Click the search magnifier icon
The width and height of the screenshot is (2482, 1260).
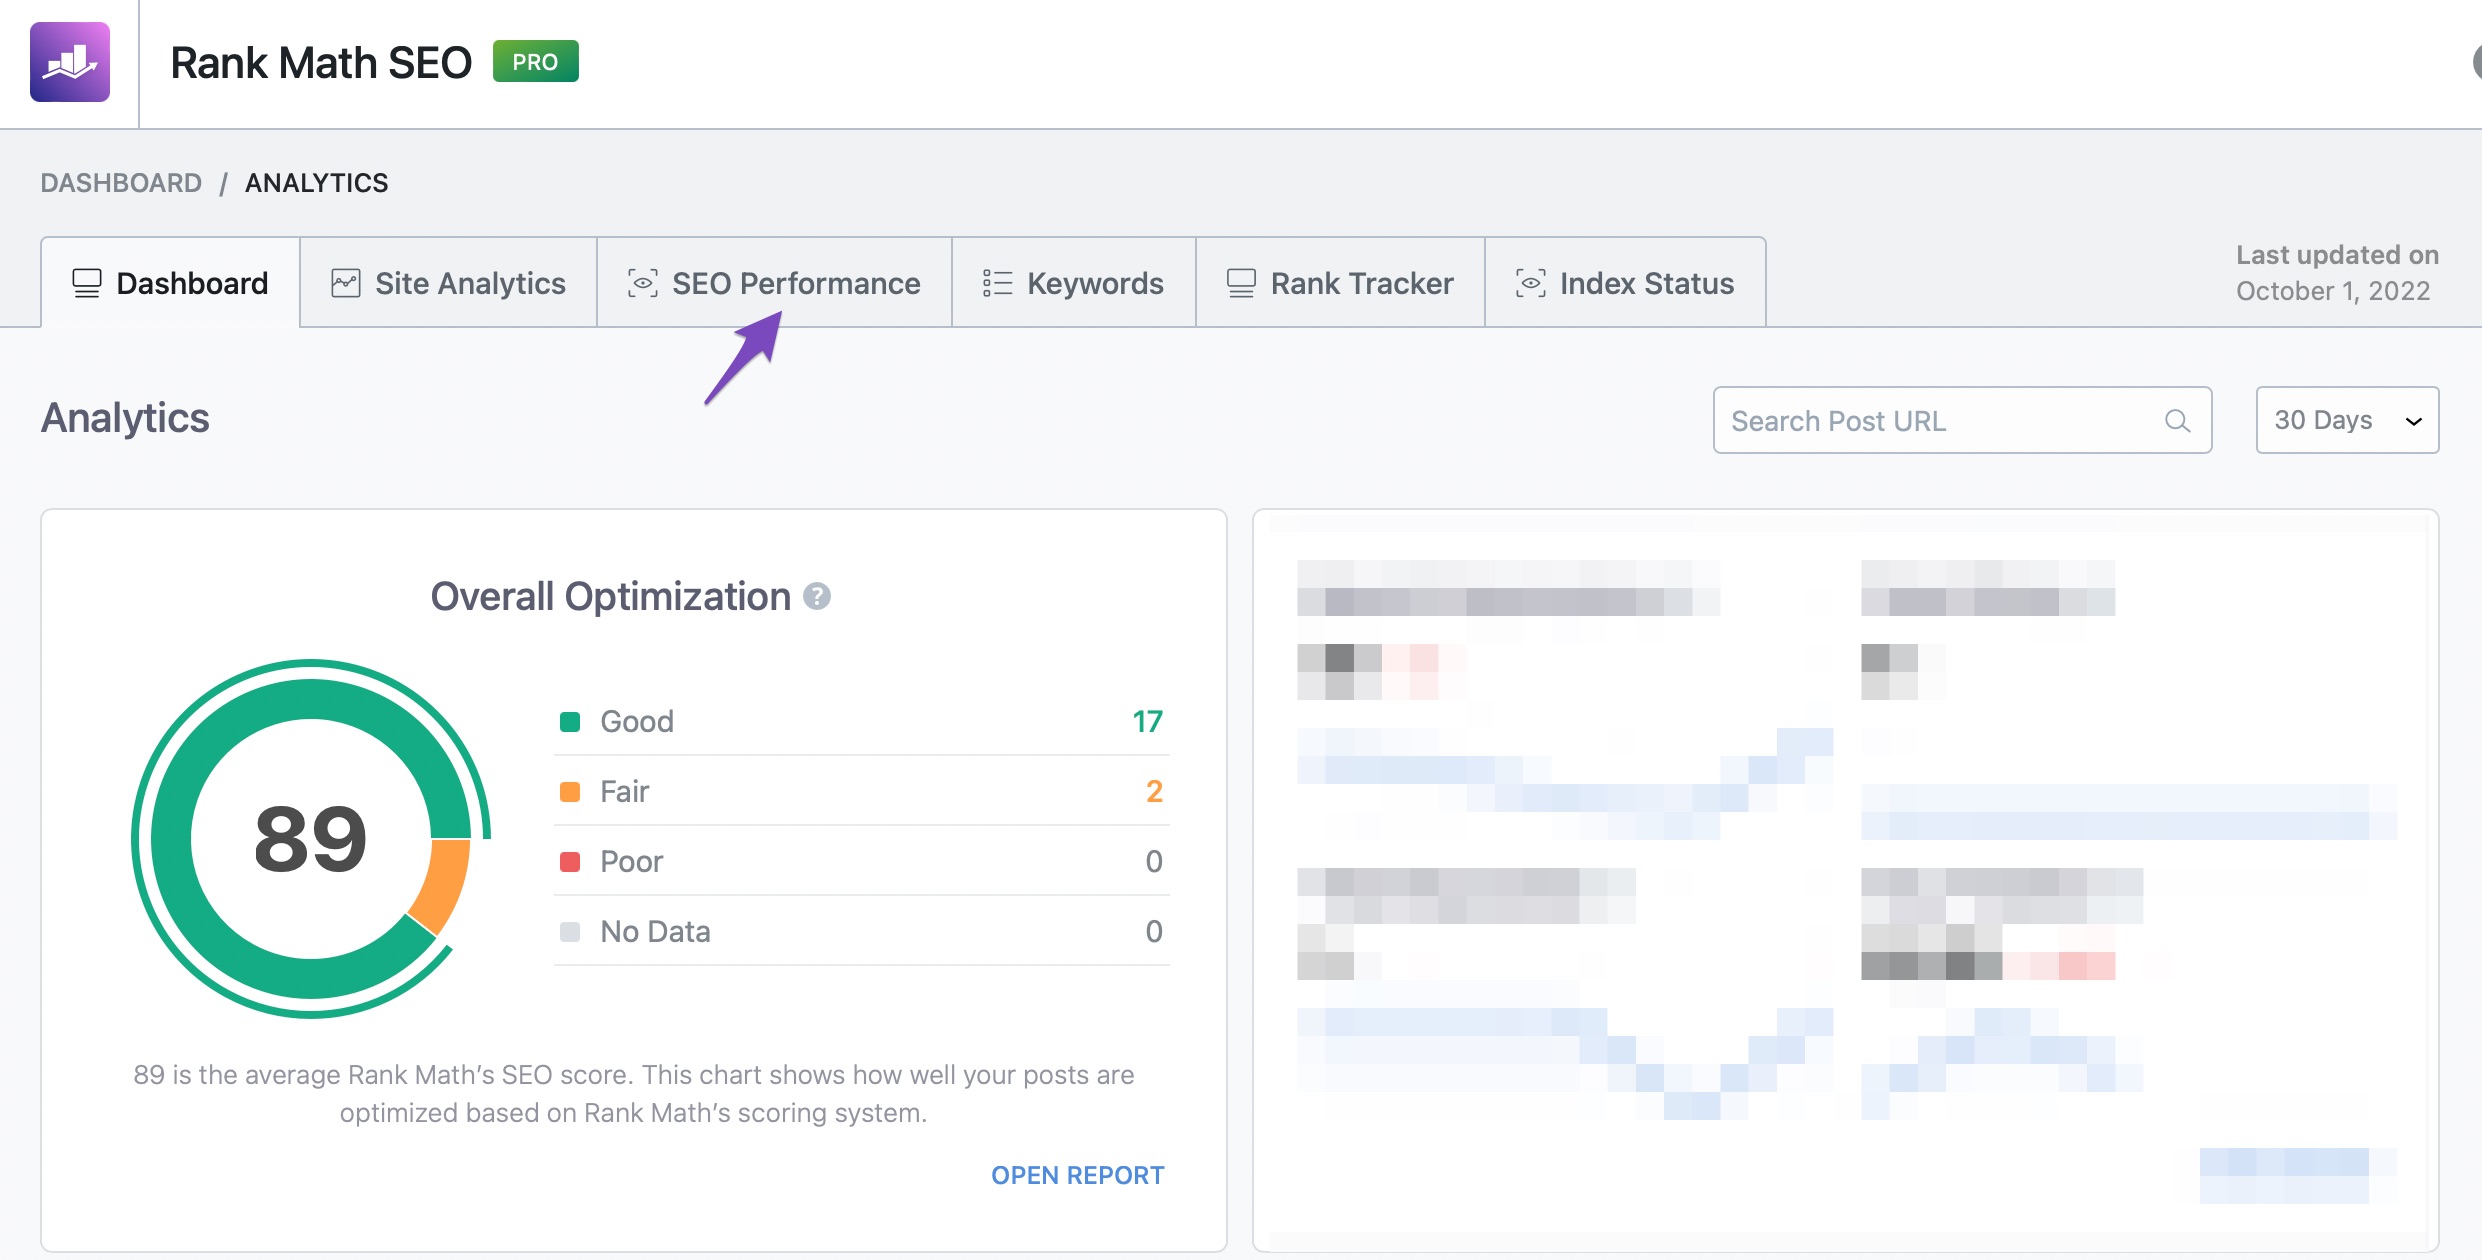pyautogui.click(x=2177, y=421)
